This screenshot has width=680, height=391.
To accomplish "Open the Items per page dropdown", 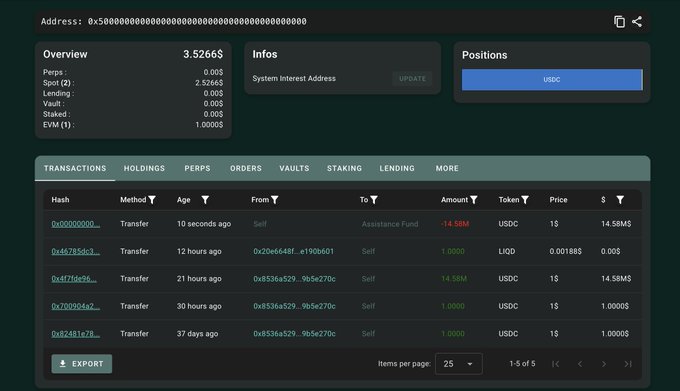I will tap(458, 364).
